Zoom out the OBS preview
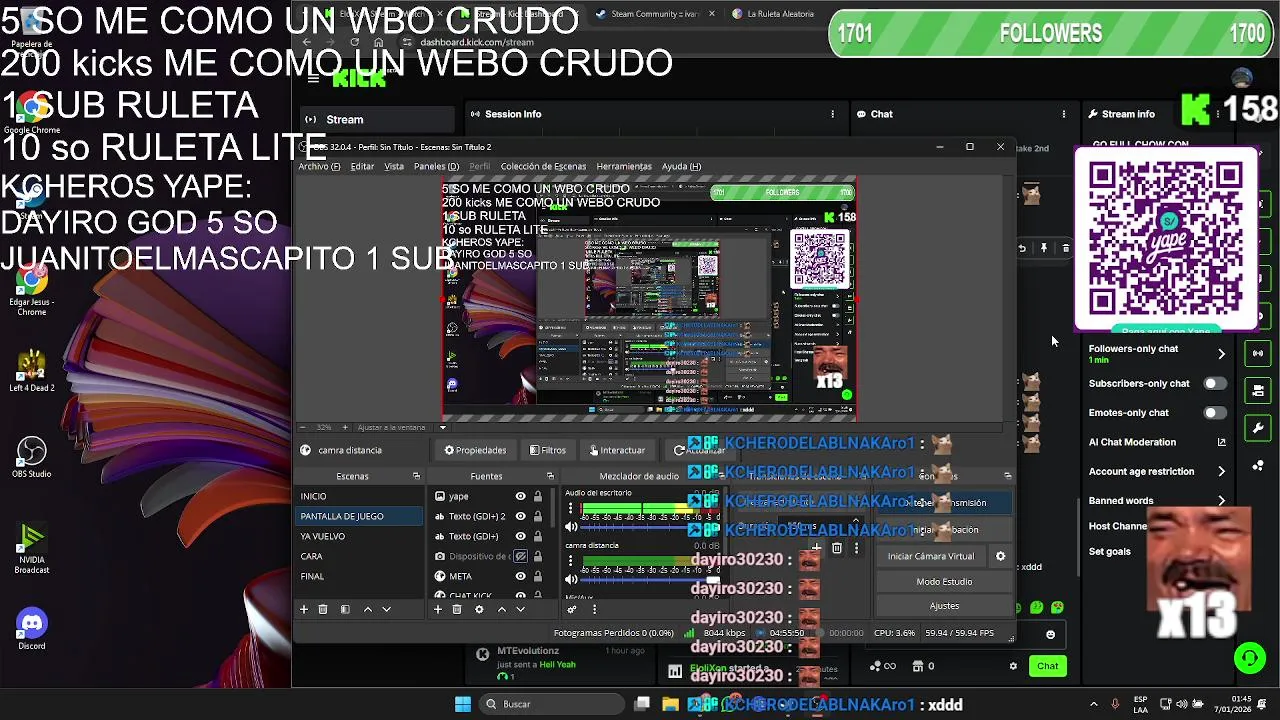Image resolution: width=1280 pixels, height=720 pixels. coord(303,427)
